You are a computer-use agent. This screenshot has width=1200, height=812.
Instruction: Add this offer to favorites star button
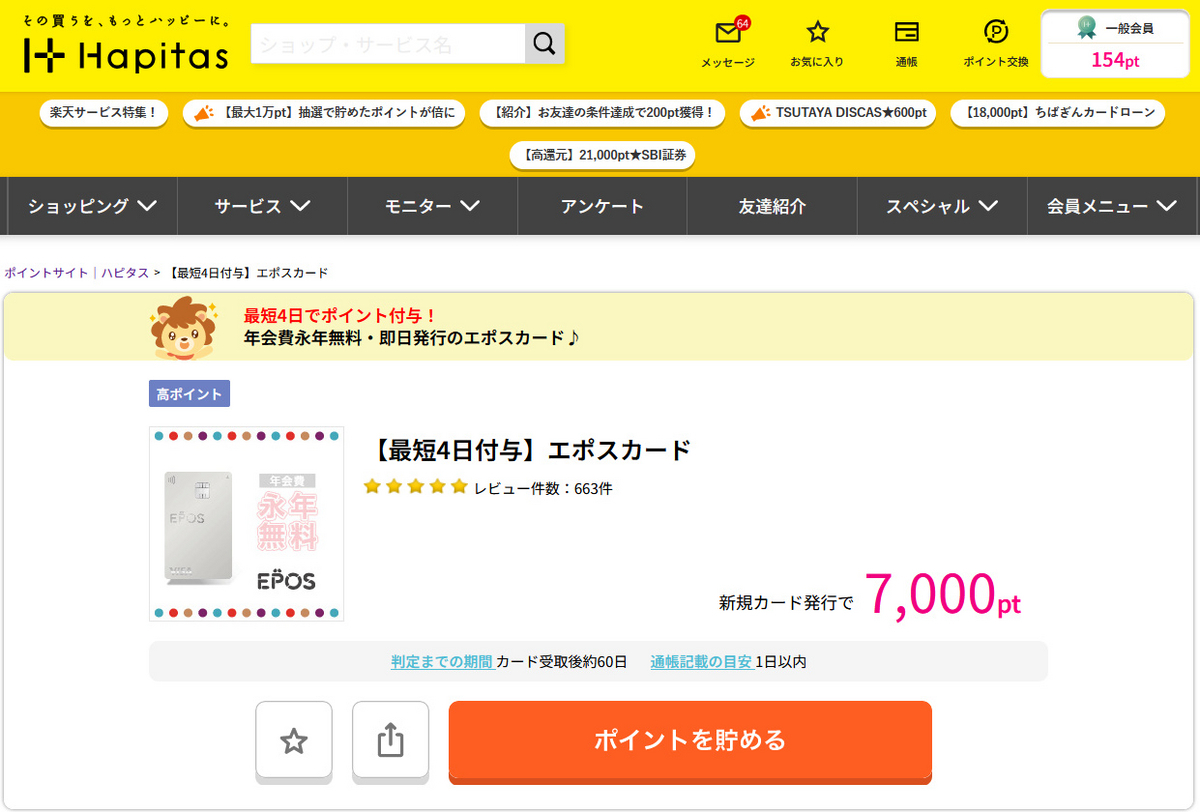click(x=293, y=741)
